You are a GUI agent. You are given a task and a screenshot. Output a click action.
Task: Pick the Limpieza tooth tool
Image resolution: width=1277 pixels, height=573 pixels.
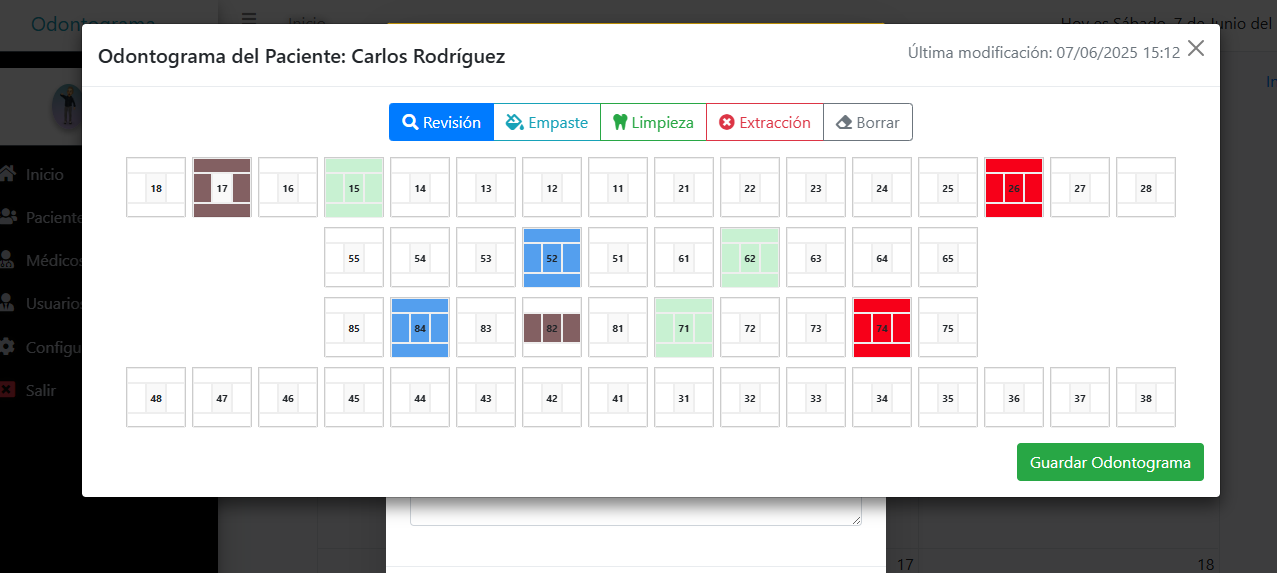coord(652,122)
